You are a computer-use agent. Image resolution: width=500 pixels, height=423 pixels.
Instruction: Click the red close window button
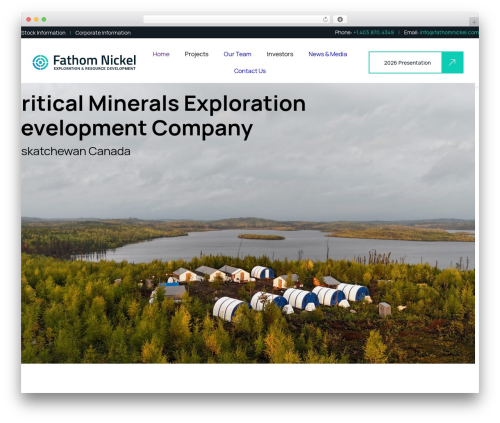click(29, 19)
